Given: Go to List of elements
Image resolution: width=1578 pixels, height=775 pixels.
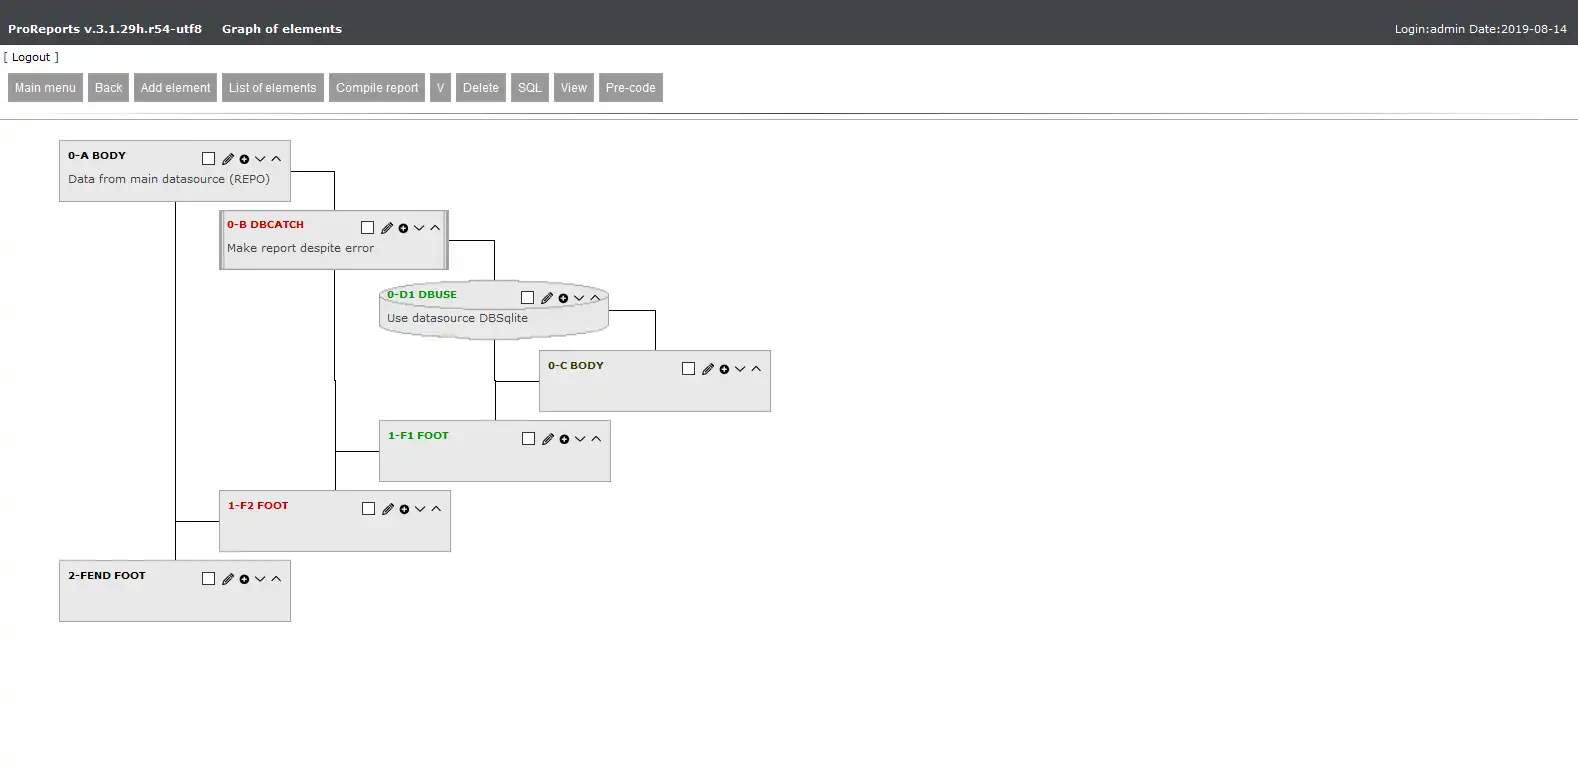Looking at the screenshot, I should [272, 88].
